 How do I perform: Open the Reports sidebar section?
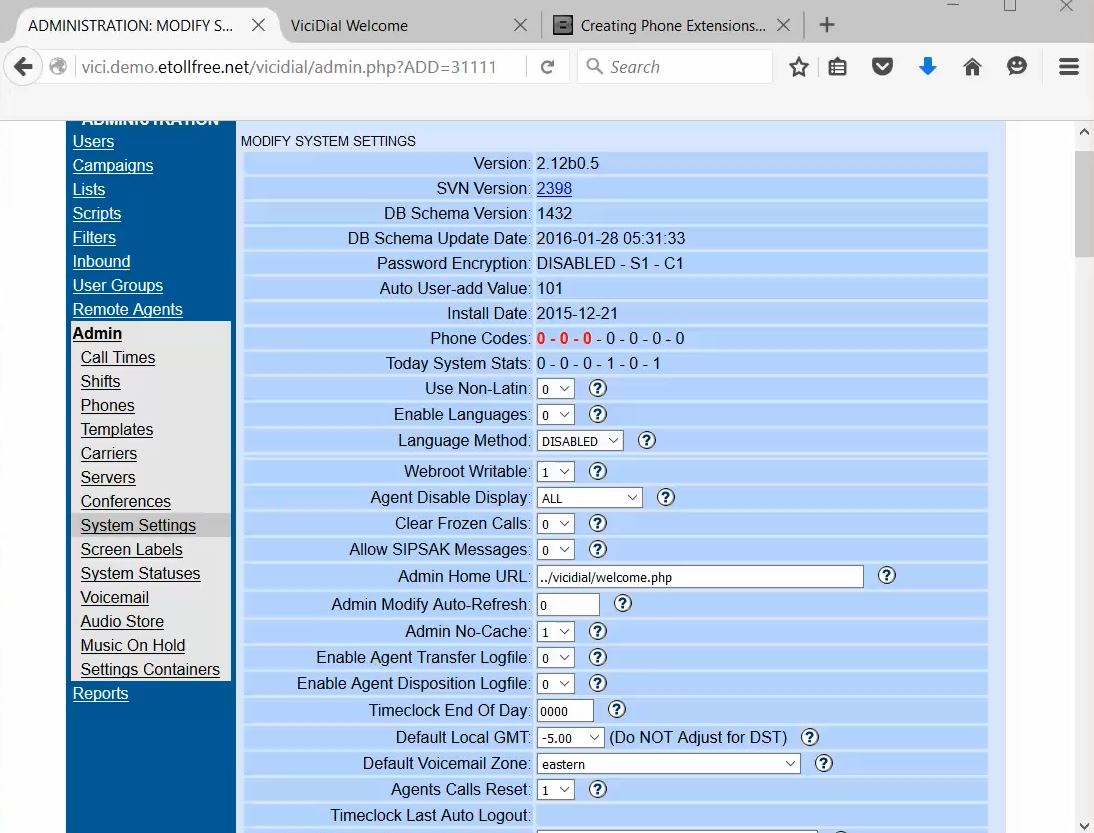point(100,693)
